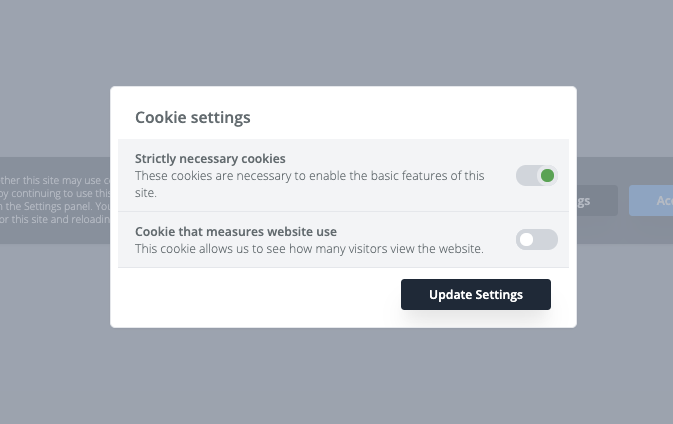Viewport: 673px width, 424px height.
Task: Click the Update Settings button
Action: click(476, 294)
